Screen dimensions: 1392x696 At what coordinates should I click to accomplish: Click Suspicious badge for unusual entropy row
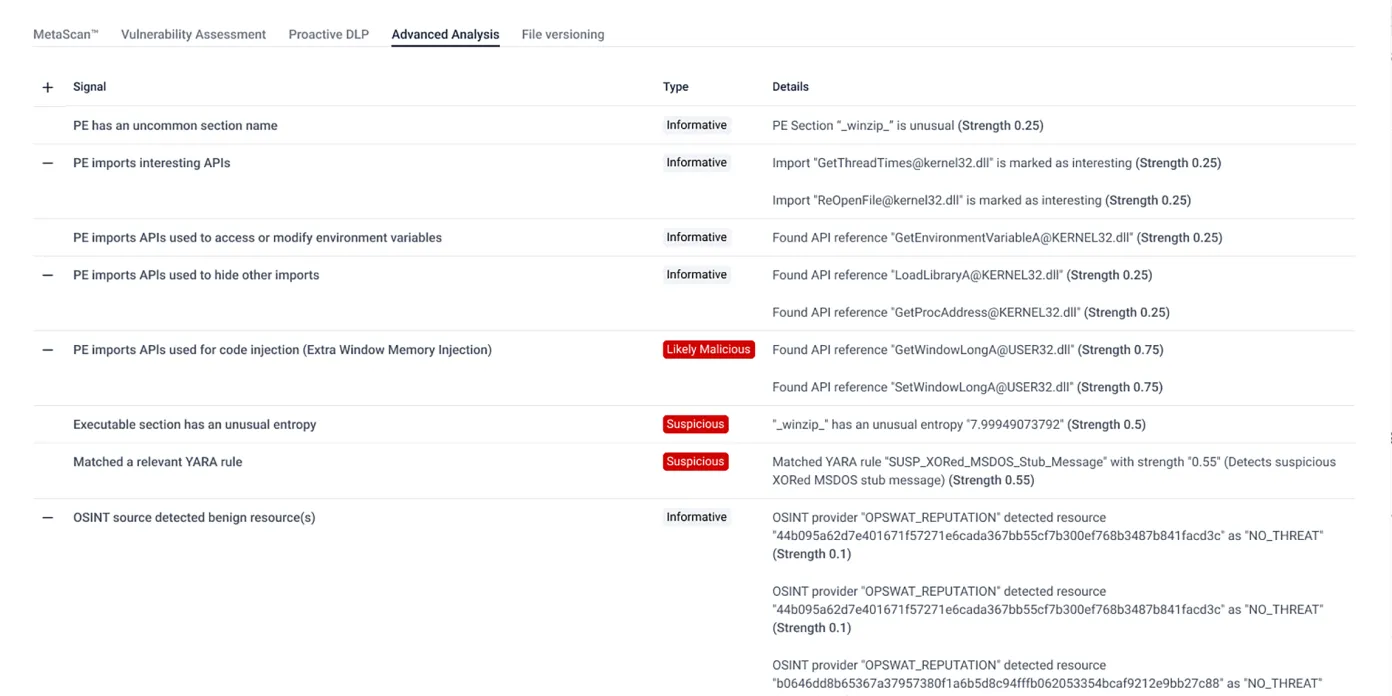tap(695, 424)
